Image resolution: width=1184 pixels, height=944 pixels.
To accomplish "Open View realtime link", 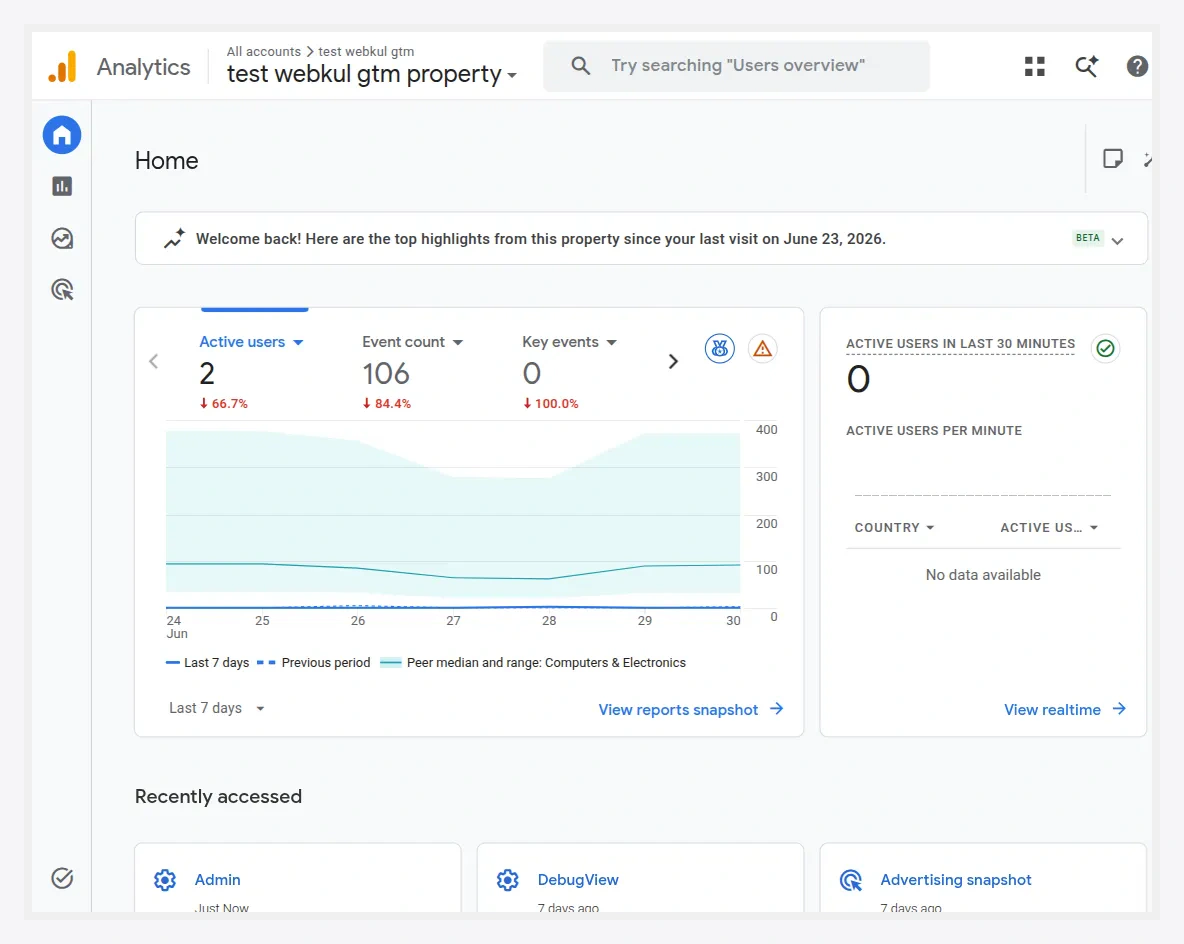I will 1065,710.
